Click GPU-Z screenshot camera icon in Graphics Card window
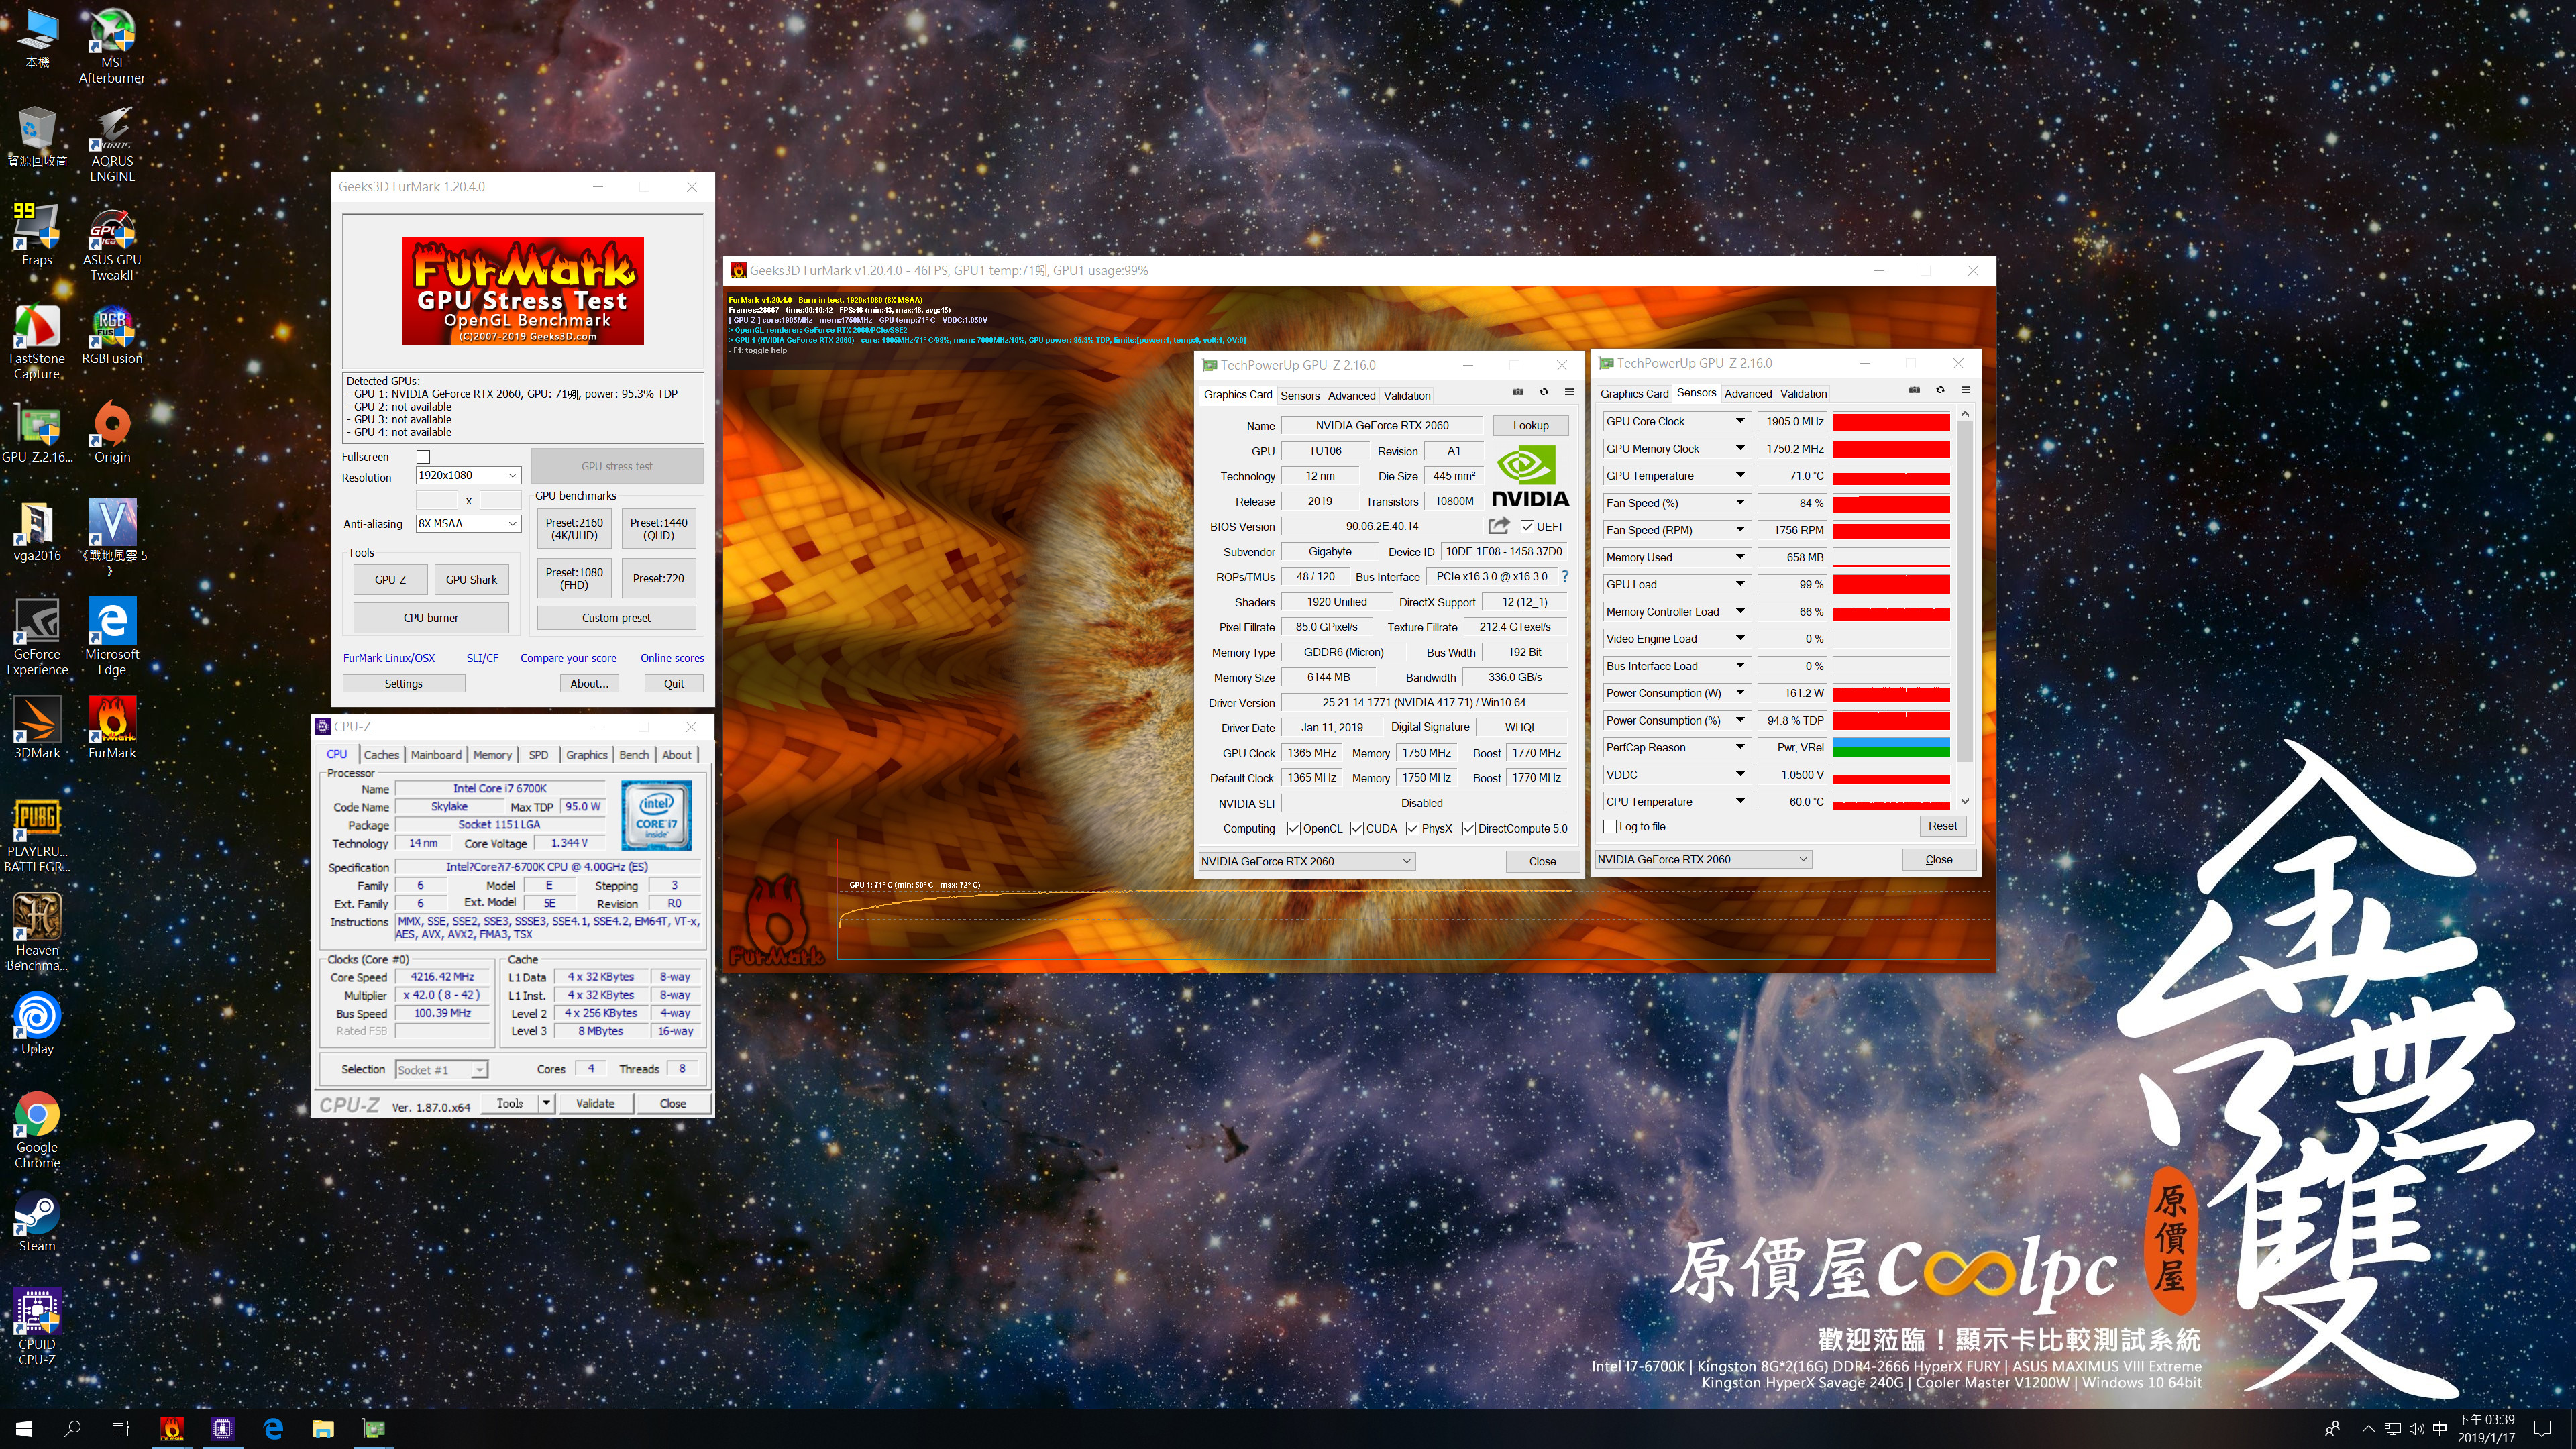The height and width of the screenshot is (1449, 2576). (x=1517, y=392)
